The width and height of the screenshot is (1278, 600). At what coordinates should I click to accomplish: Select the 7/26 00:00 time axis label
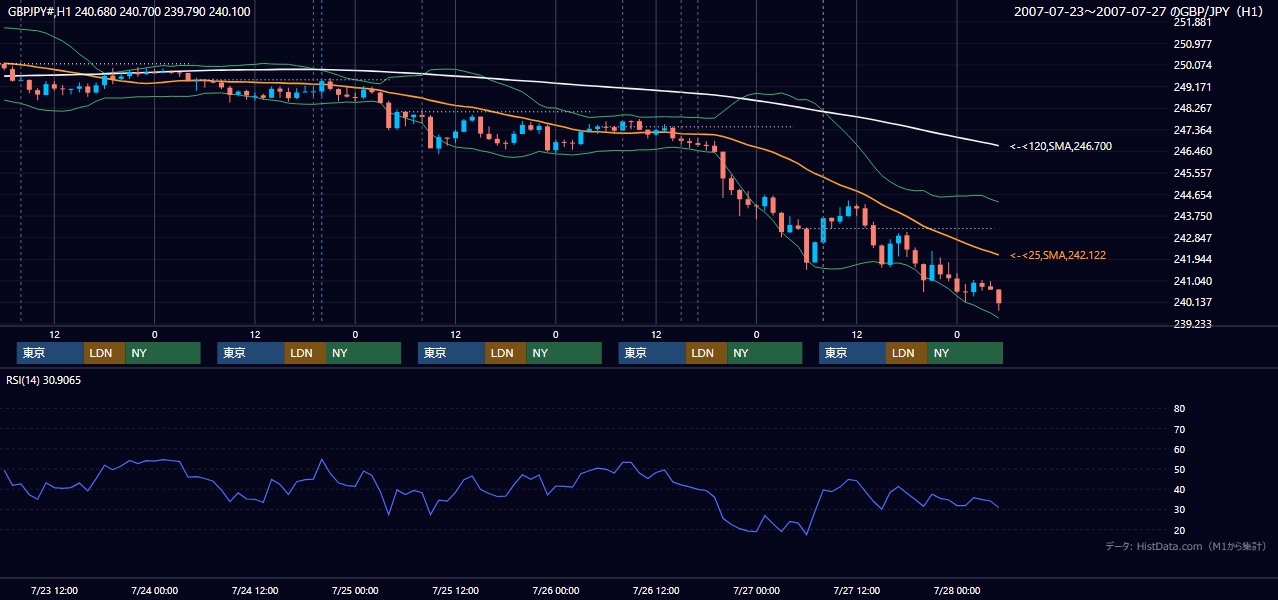[555, 590]
